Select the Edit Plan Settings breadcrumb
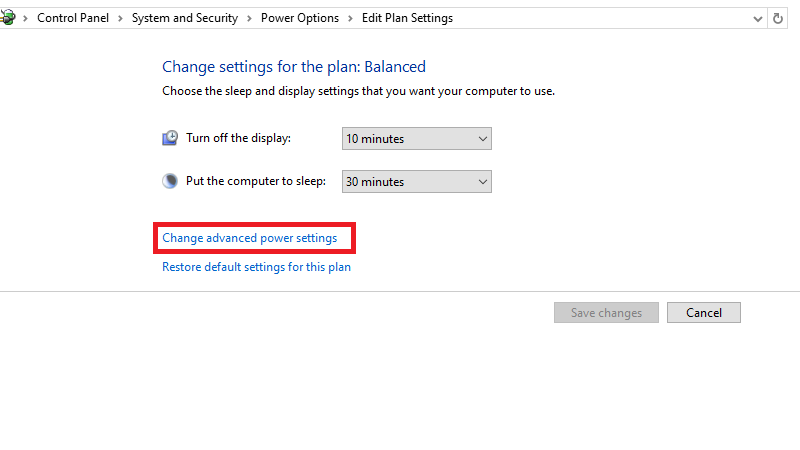This screenshot has width=800, height=450. point(407,18)
